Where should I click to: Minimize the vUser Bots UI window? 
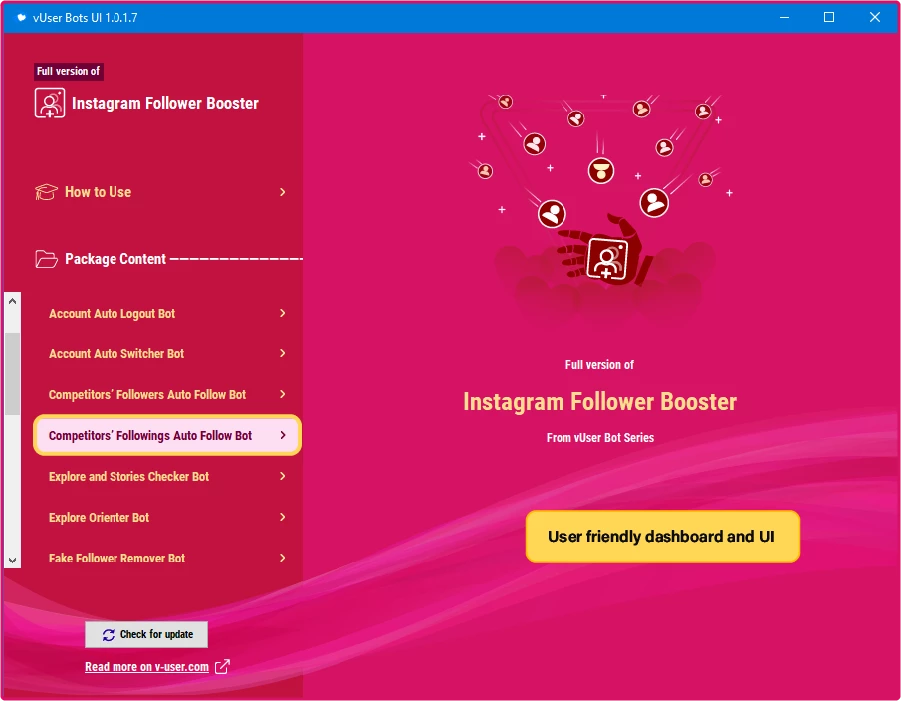(x=784, y=17)
